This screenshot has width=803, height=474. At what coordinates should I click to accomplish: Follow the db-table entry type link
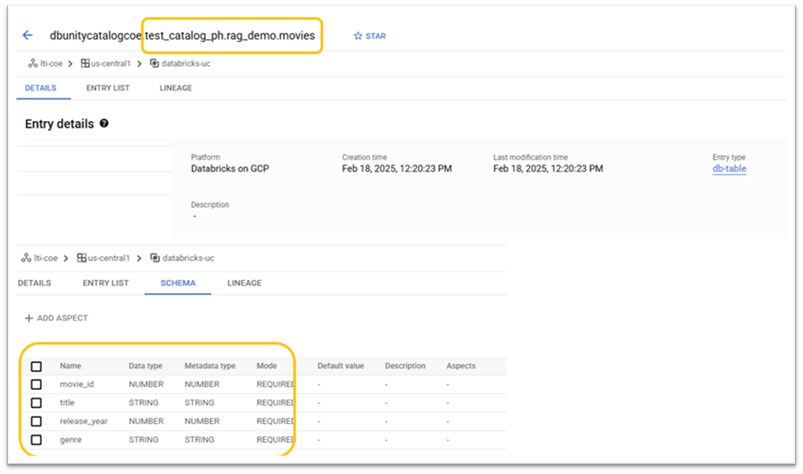coord(729,169)
